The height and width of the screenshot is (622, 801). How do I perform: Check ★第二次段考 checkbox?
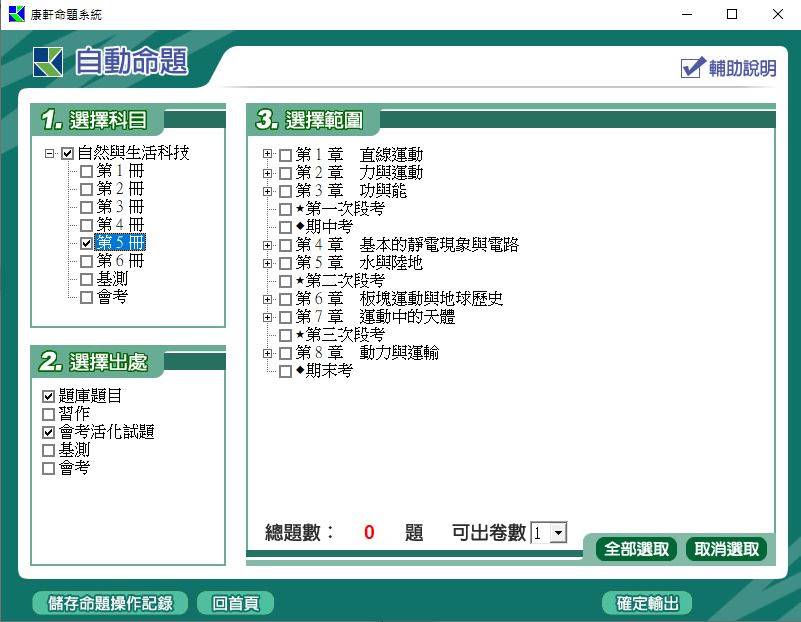click(286, 281)
